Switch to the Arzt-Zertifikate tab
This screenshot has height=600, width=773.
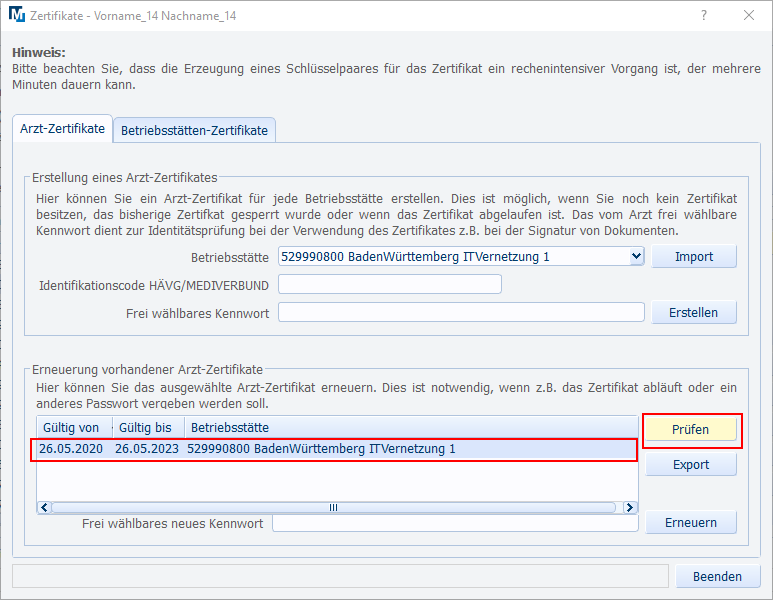click(62, 129)
